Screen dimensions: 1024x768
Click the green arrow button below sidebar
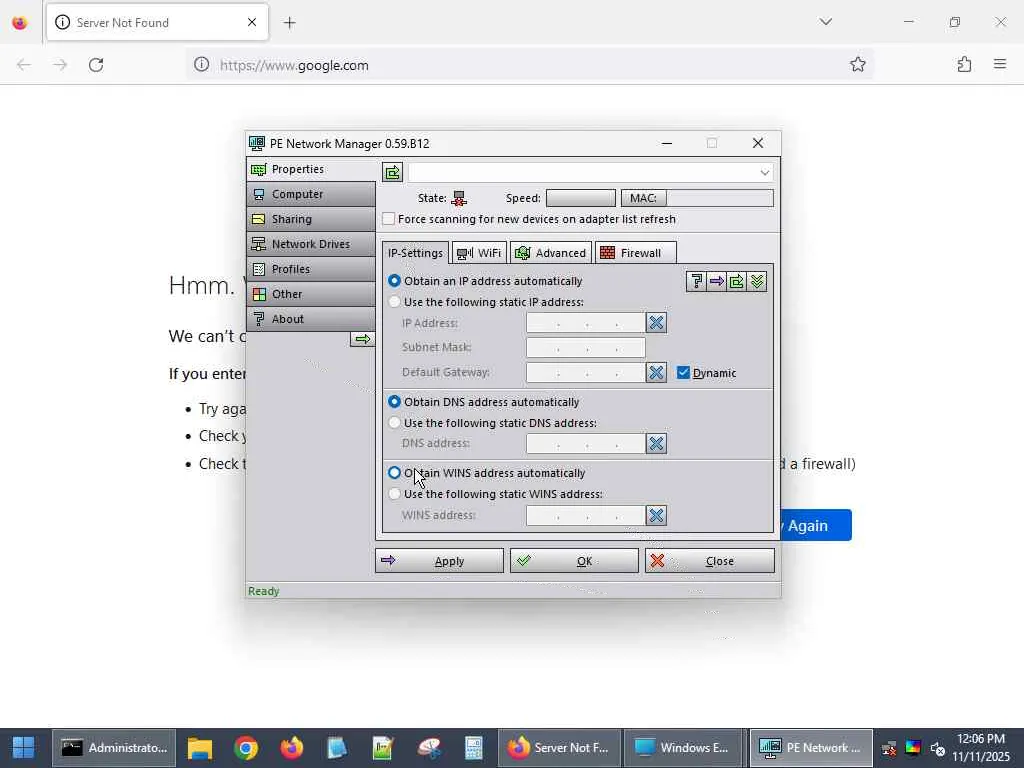(x=362, y=339)
